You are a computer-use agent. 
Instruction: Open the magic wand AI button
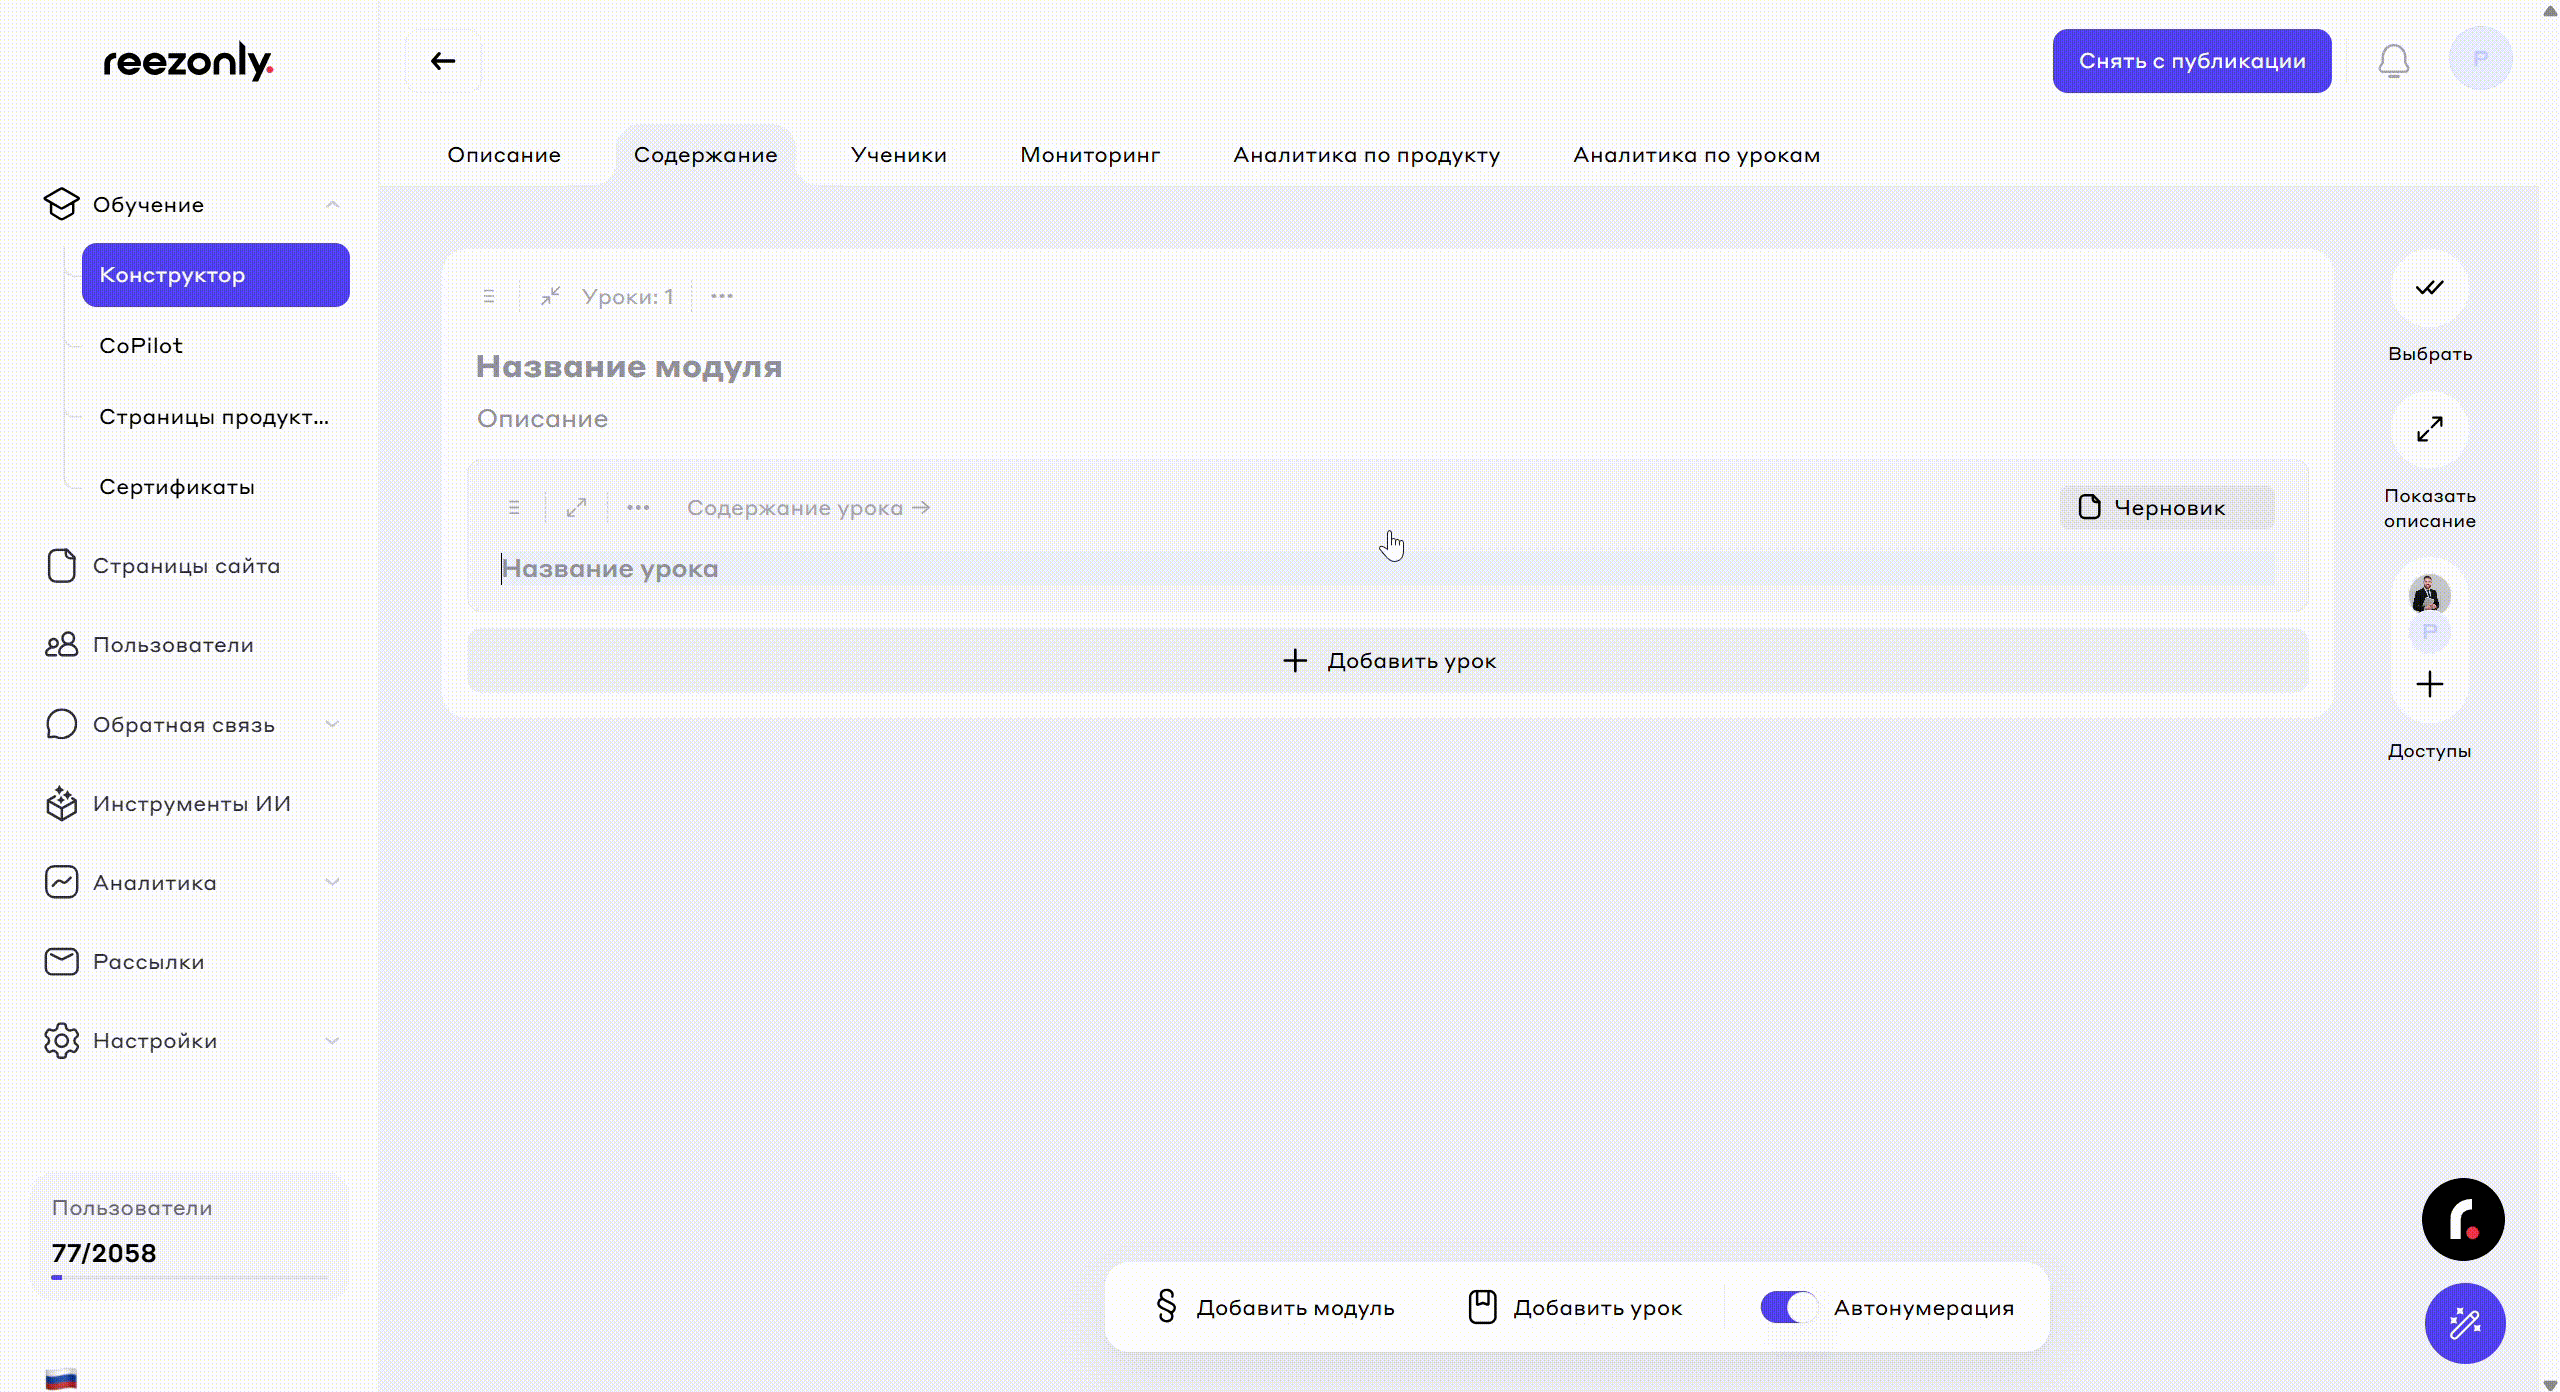coord(2464,1323)
